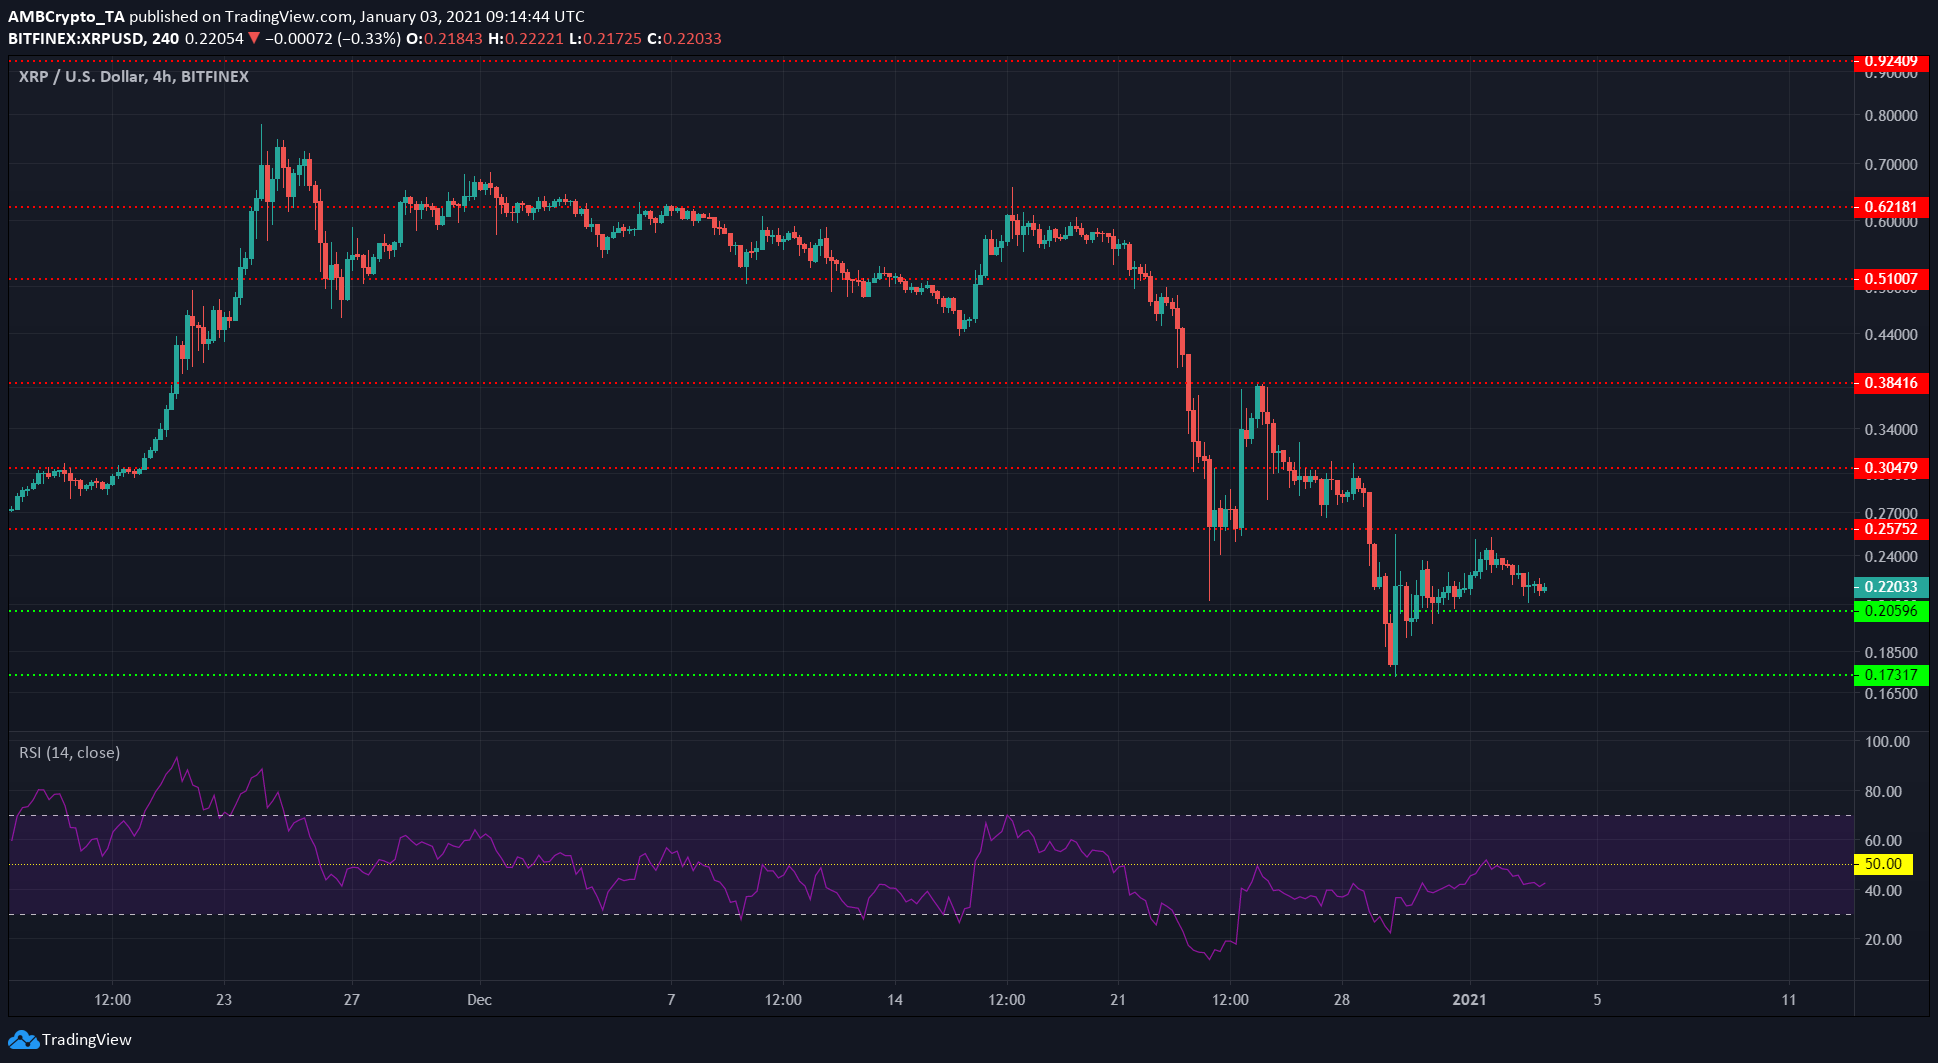Click the RSI (14, close) indicator title
This screenshot has width=1938, height=1063.
click(x=70, y=752)
